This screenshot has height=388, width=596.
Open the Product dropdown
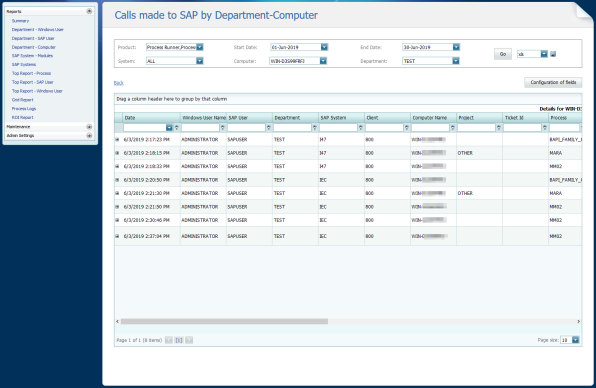click(200, 47)
